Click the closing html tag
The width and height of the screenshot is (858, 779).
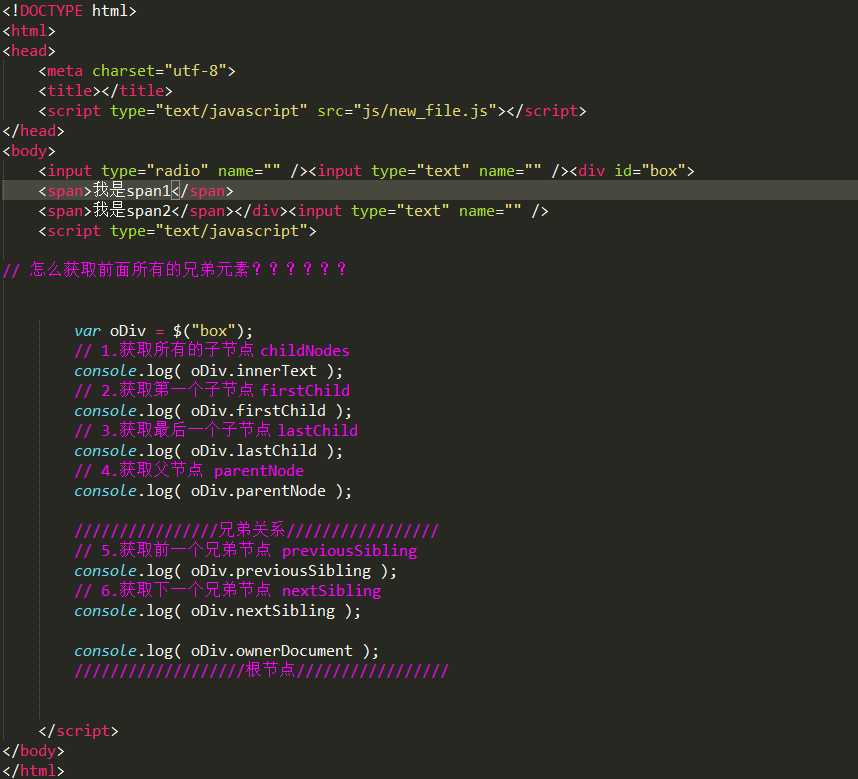pyautogui.click(x=33, y=771)
